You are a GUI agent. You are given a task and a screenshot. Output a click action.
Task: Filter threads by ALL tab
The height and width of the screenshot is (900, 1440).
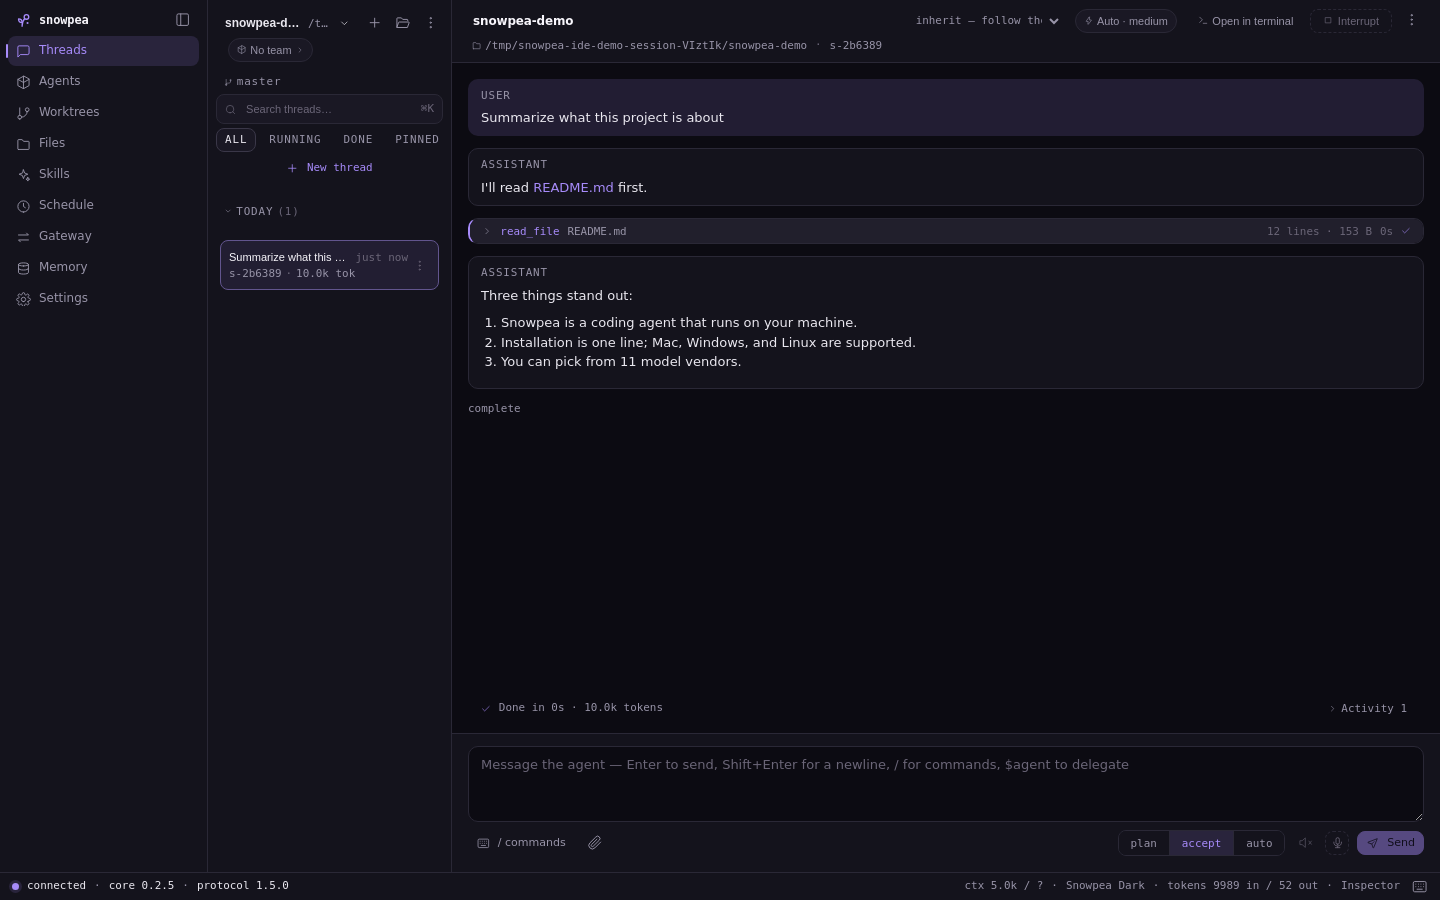[x=236, y=140]
